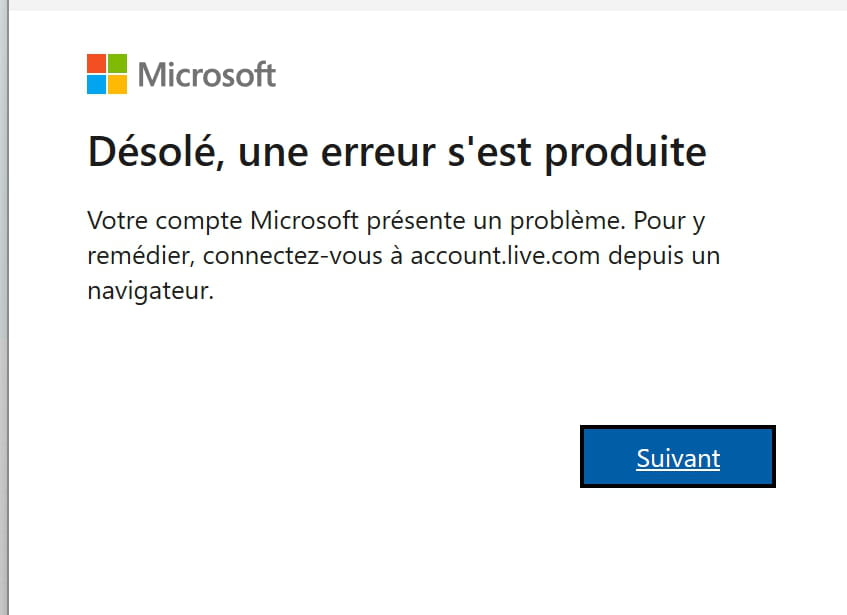
Task: Click the Microsoft four-square logo icon
Action: [x=107, y=74]
